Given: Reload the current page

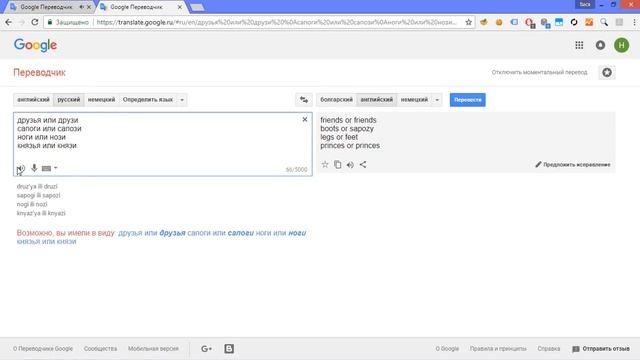Looking at the screenshot, I should pos(35,22).
